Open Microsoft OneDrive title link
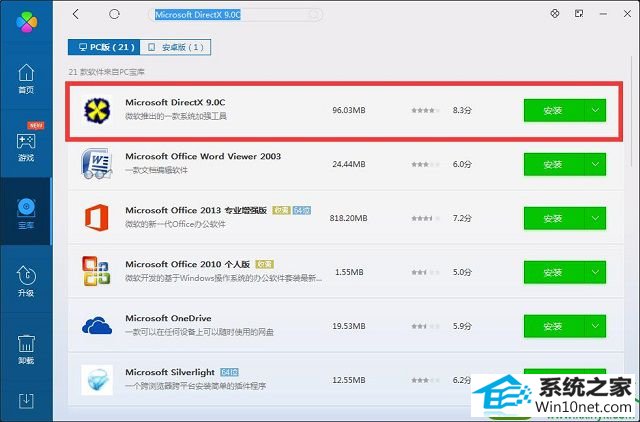Image resolution: width=640 pixels, height=422 pixels. click(168, 318)
